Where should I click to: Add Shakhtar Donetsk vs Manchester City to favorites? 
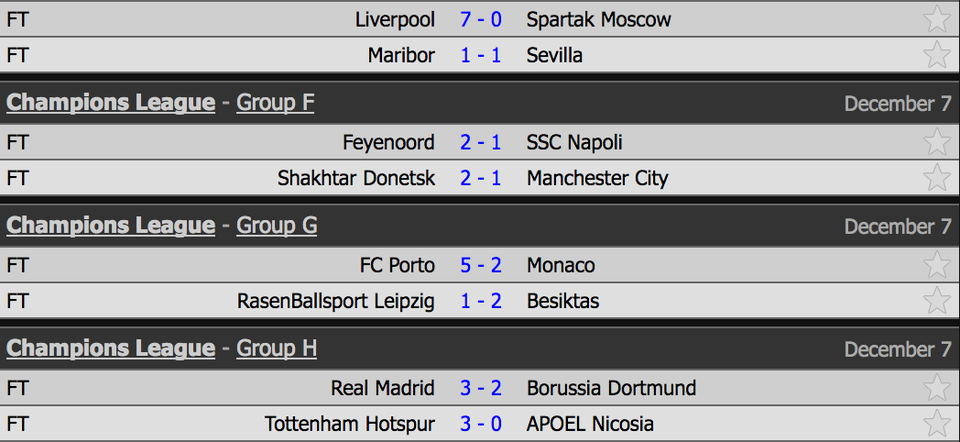[x=937, y=178]
